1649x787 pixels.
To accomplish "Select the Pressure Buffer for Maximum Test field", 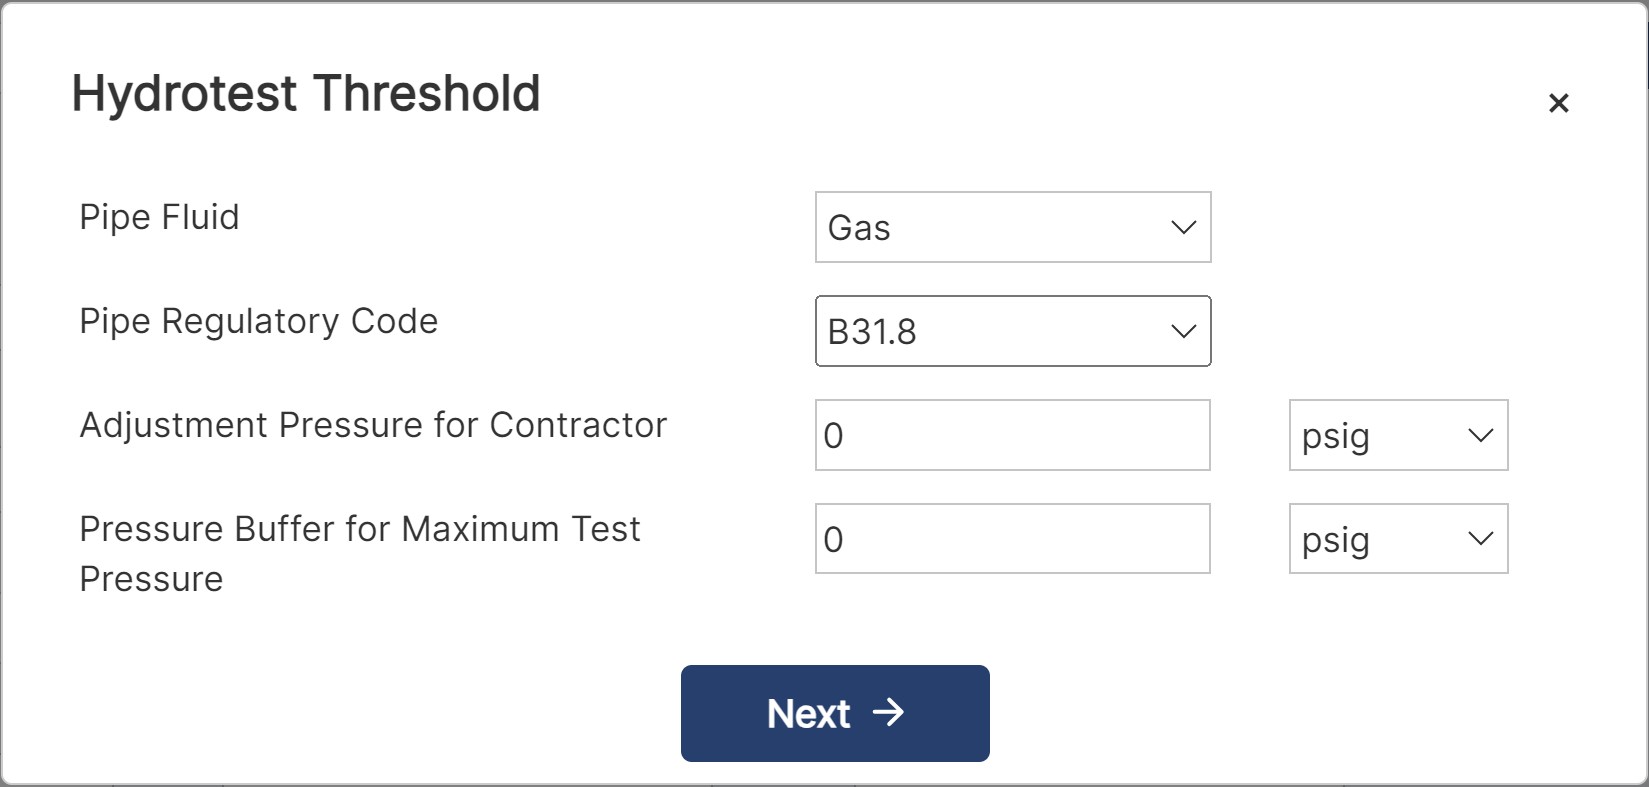I will coord(1013,538).
